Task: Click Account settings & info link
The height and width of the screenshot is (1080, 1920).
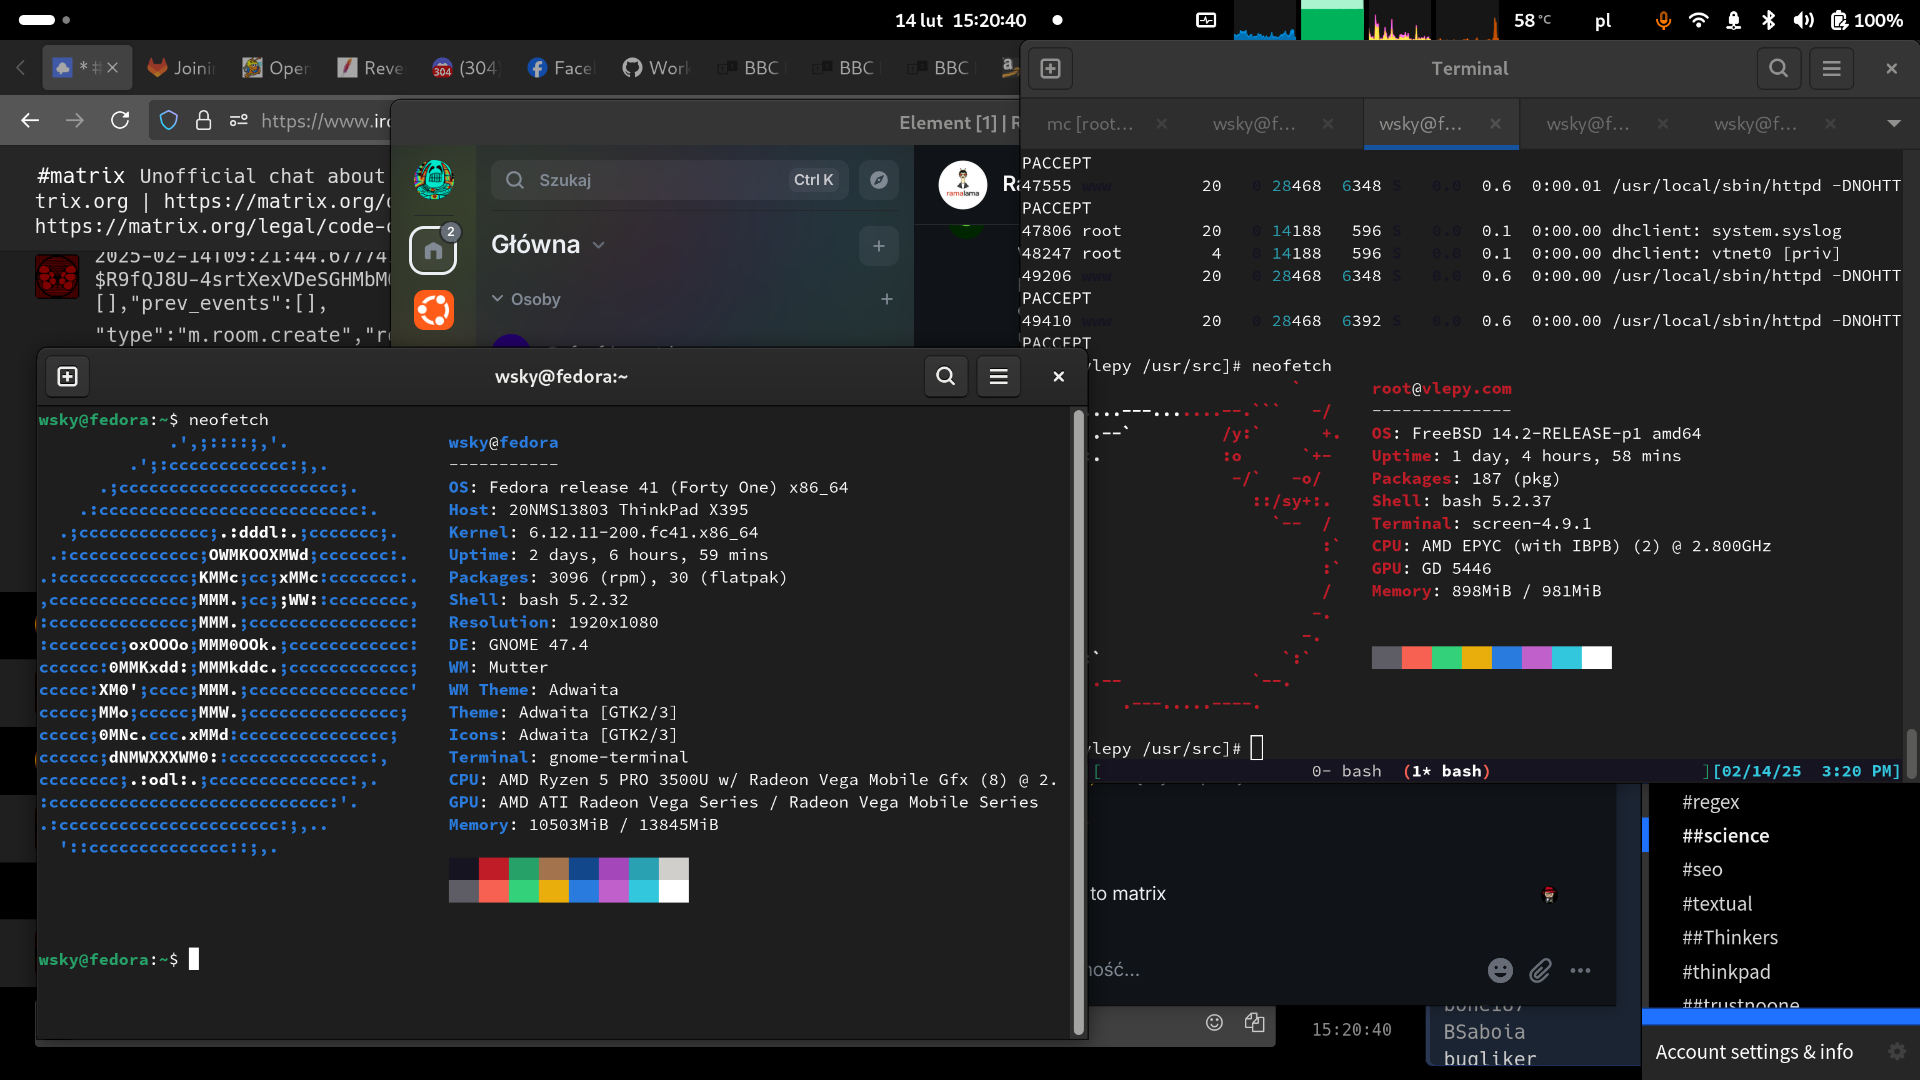Action: click(x=1754, y=1052)
